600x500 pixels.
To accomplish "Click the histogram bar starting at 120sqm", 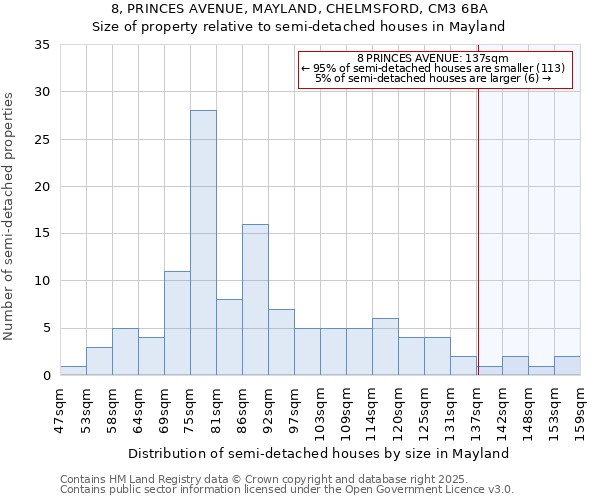I will (412, 356).
